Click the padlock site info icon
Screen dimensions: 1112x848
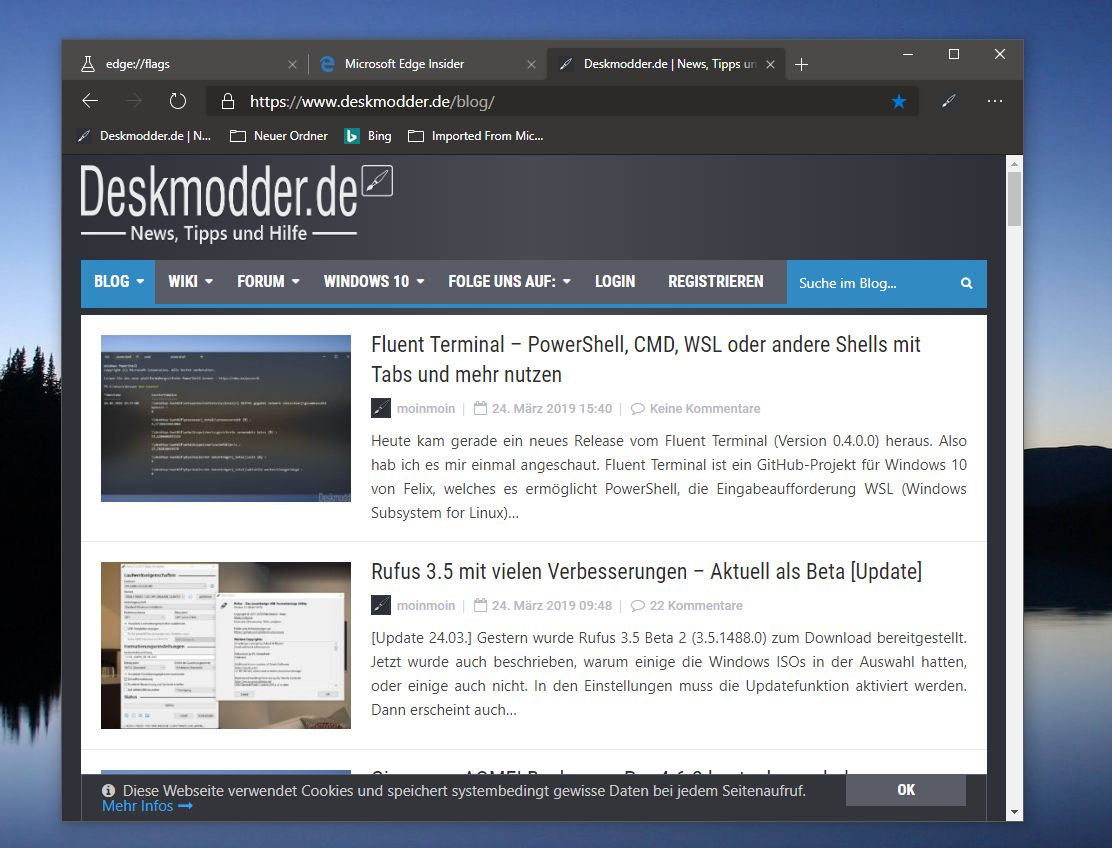(228, 101)
